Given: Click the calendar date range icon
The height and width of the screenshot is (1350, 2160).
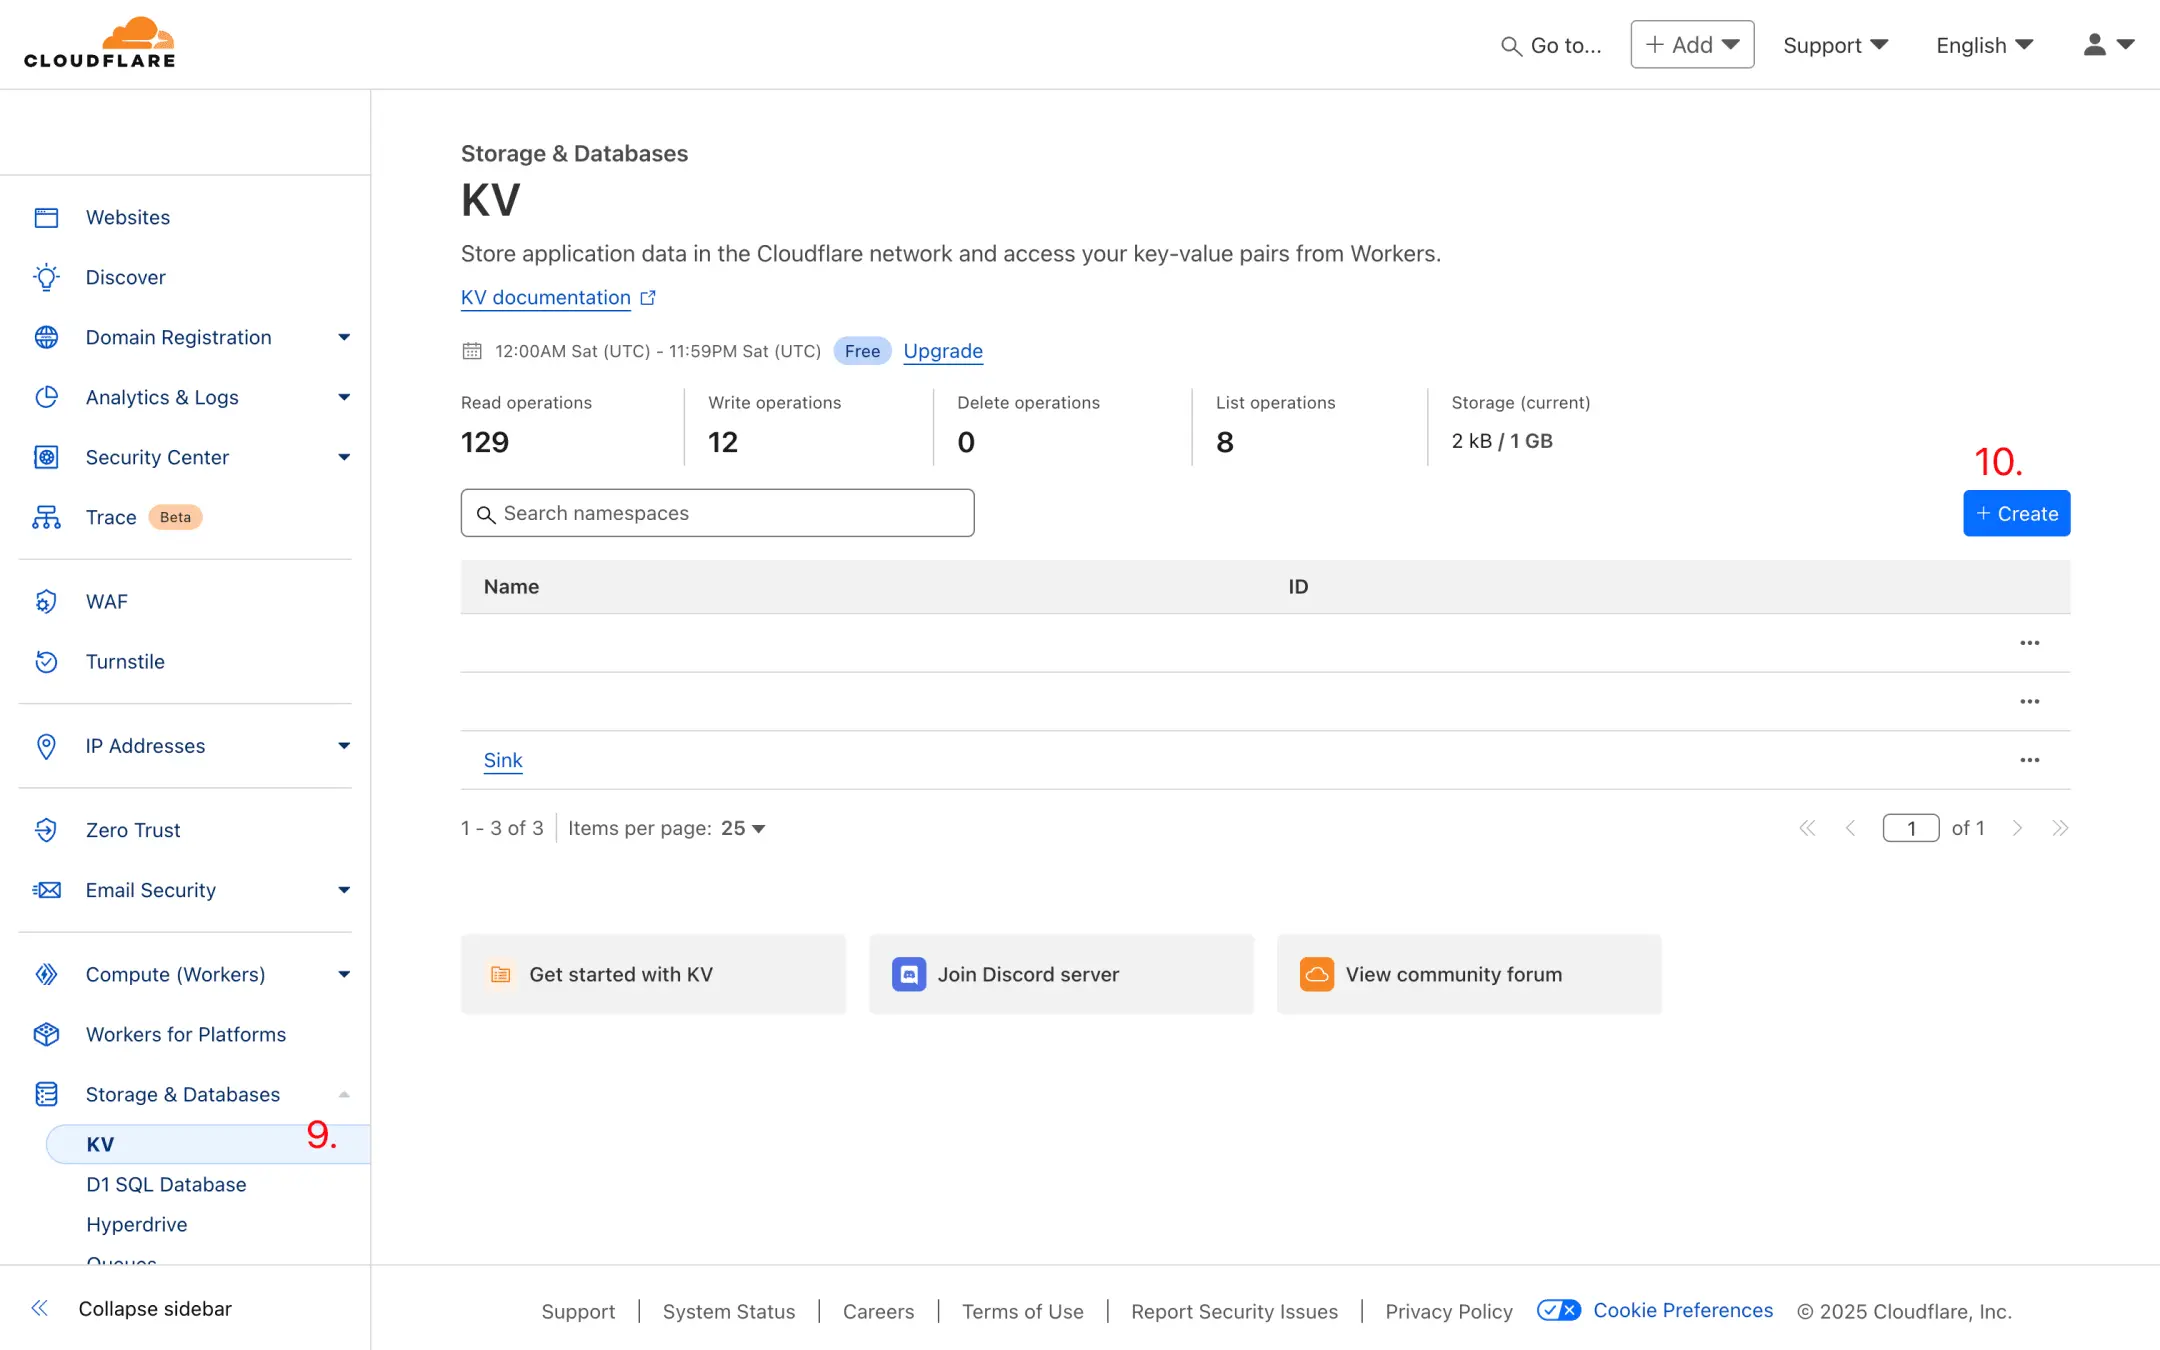Looking at the screenshot, I should [472, 351].
